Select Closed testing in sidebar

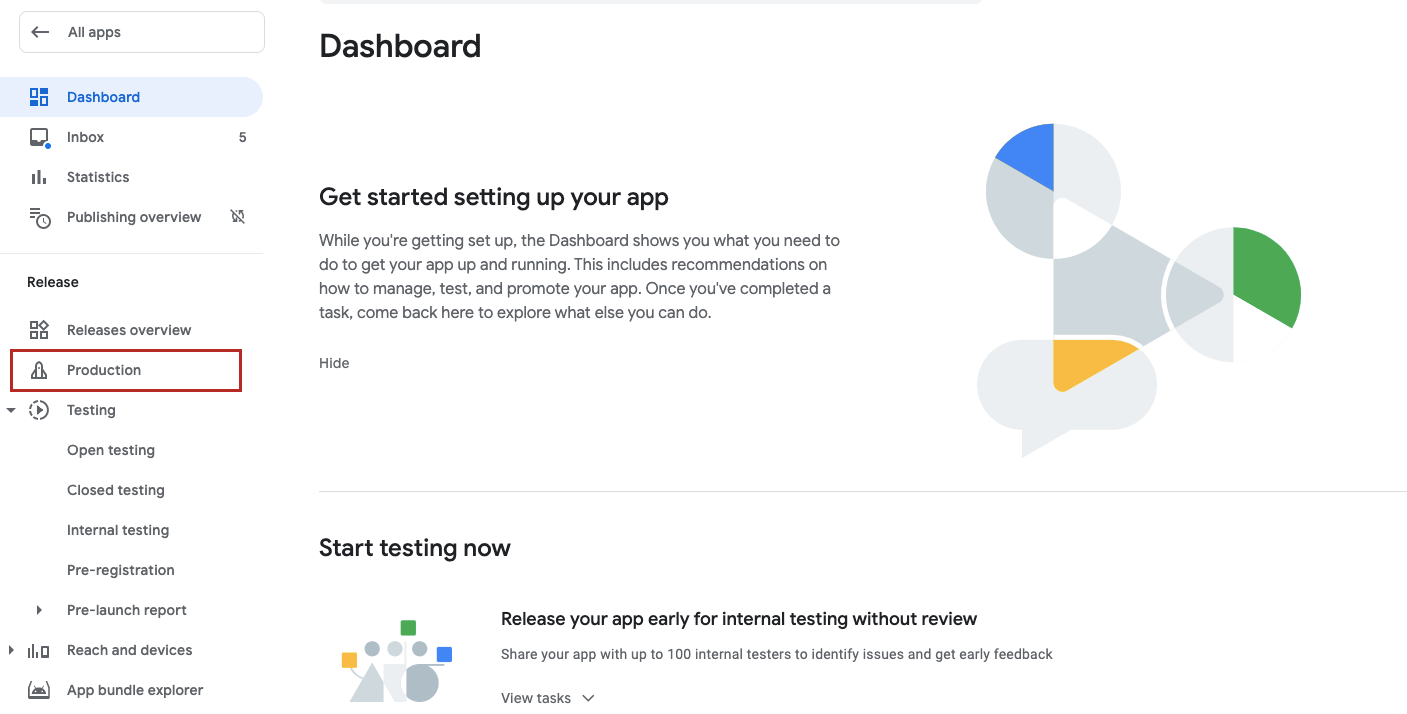[x=116, y=490]
